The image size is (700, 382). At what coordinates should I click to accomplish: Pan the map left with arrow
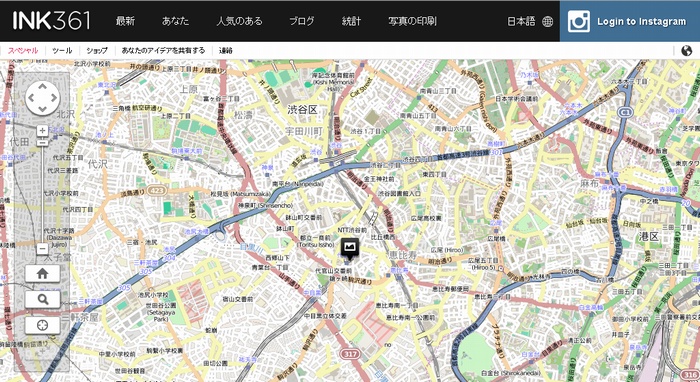tap(31, 98)
